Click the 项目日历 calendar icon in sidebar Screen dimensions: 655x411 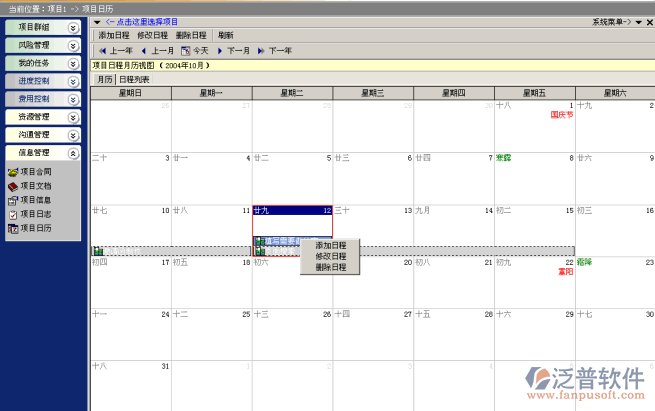click(12, 228)
